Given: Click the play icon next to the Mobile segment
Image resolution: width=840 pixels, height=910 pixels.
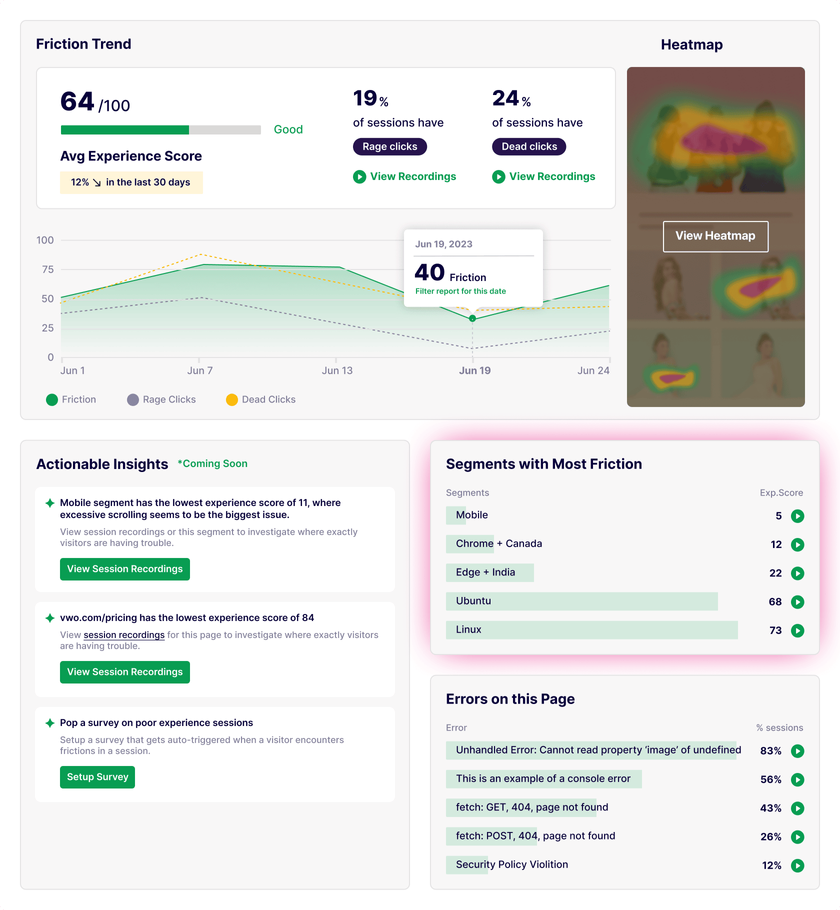Looking at the screenshot, I should [x=797, y=516].
